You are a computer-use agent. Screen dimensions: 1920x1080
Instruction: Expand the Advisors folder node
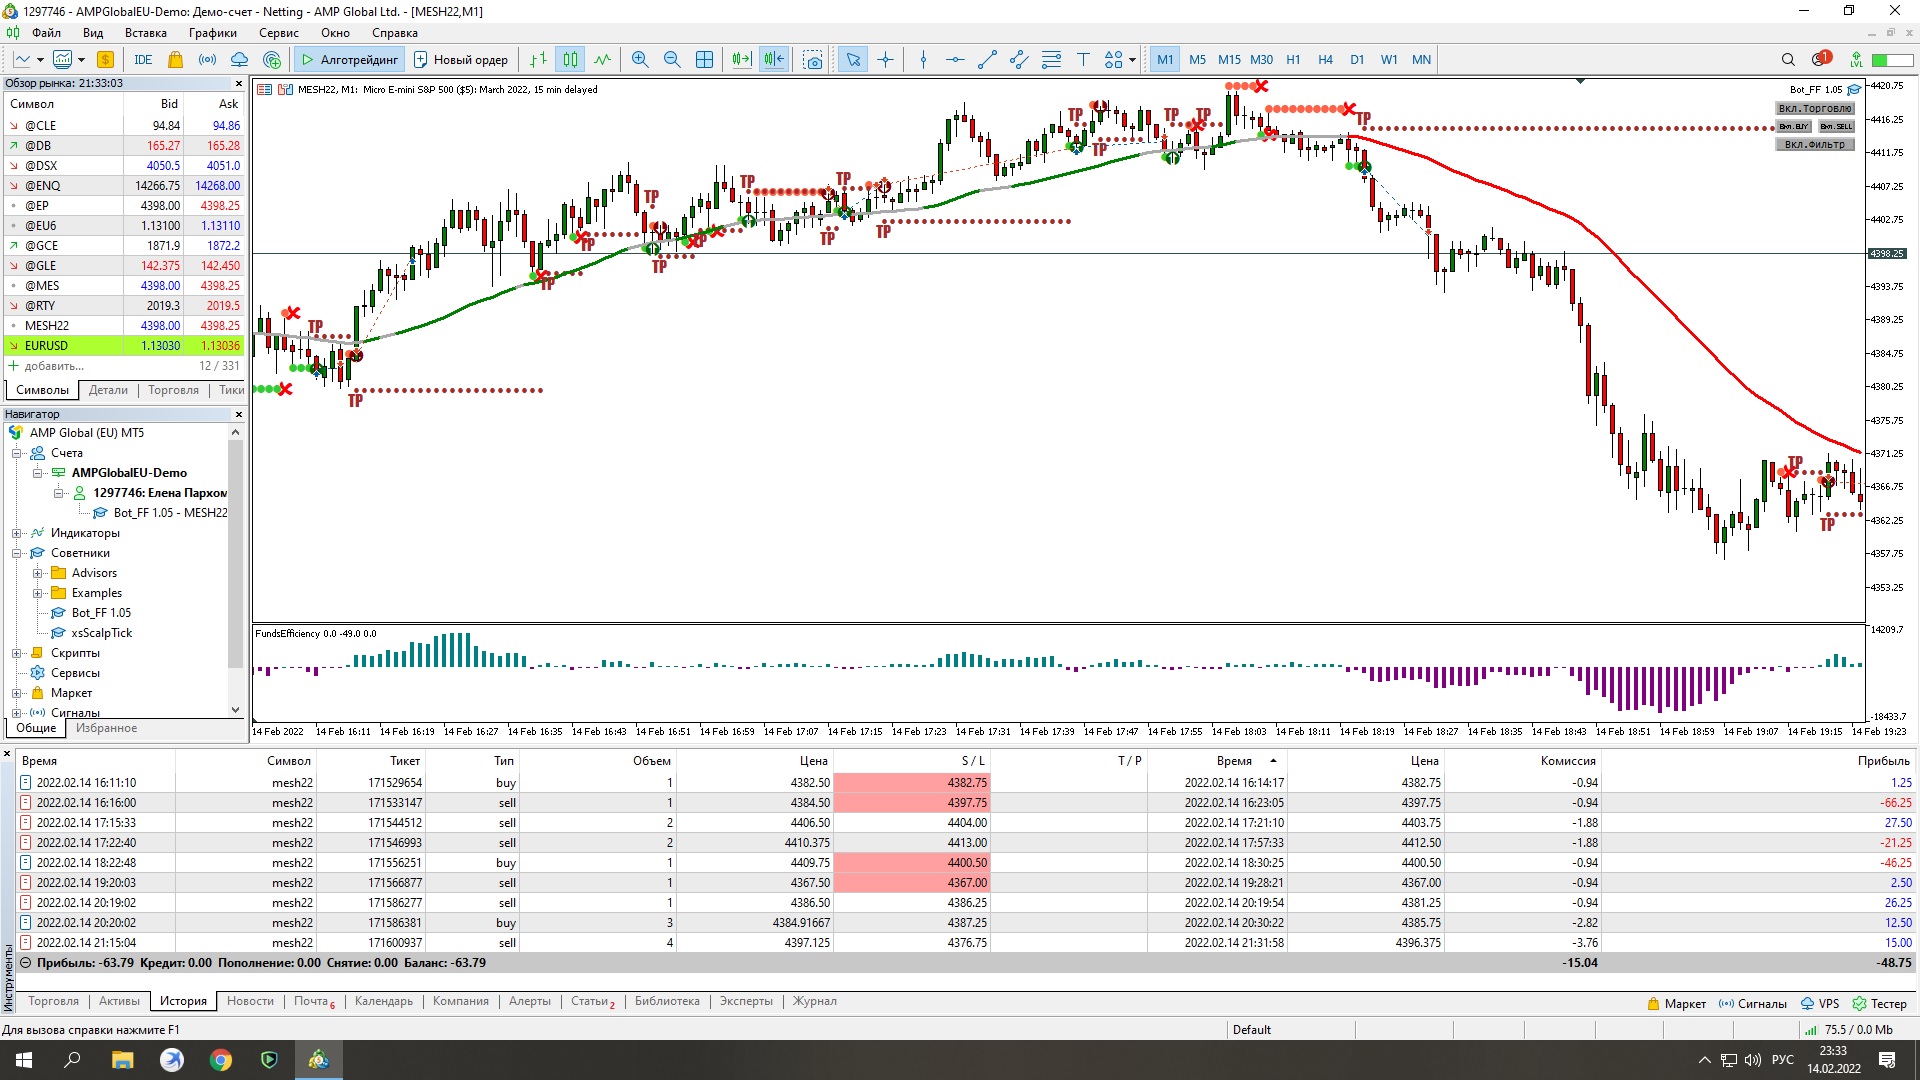(x=38, y=573)
